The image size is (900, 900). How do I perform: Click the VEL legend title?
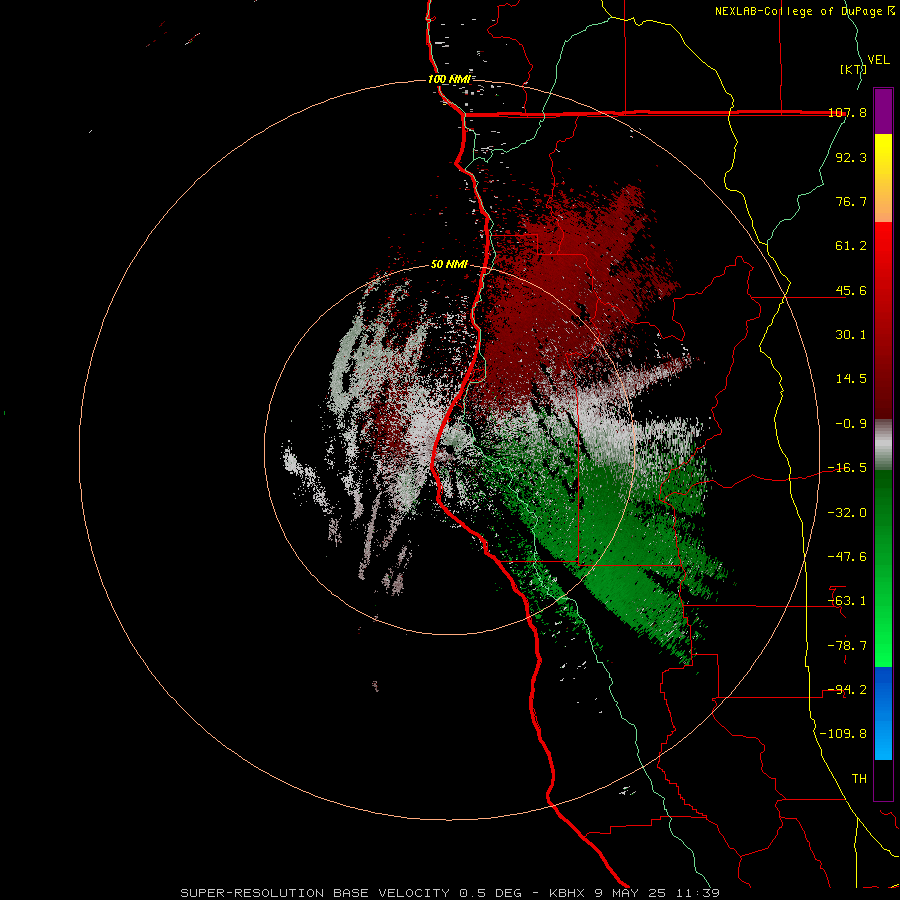pos(878,60)
